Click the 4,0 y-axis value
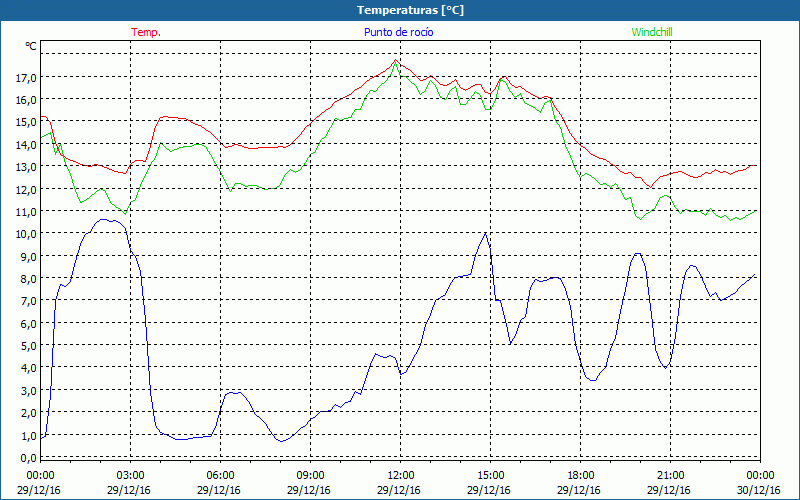 pos(29,368)
